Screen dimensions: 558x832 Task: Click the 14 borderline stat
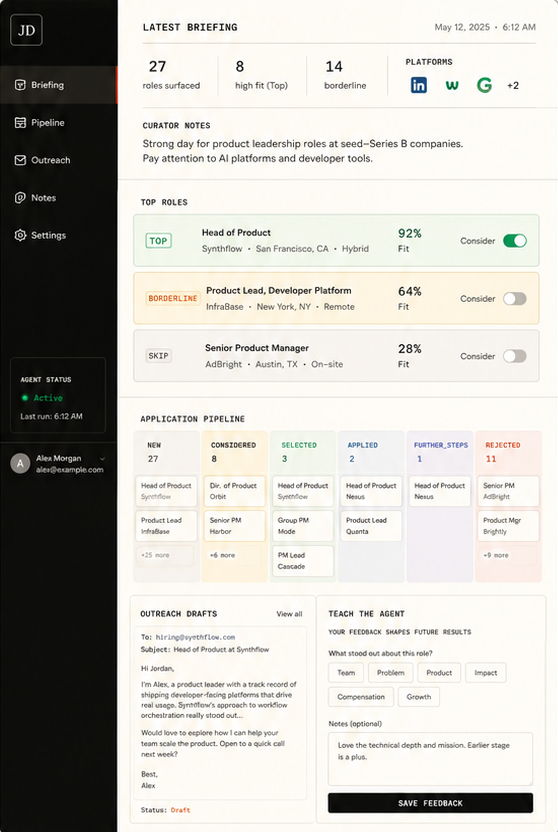coord(345,75)
